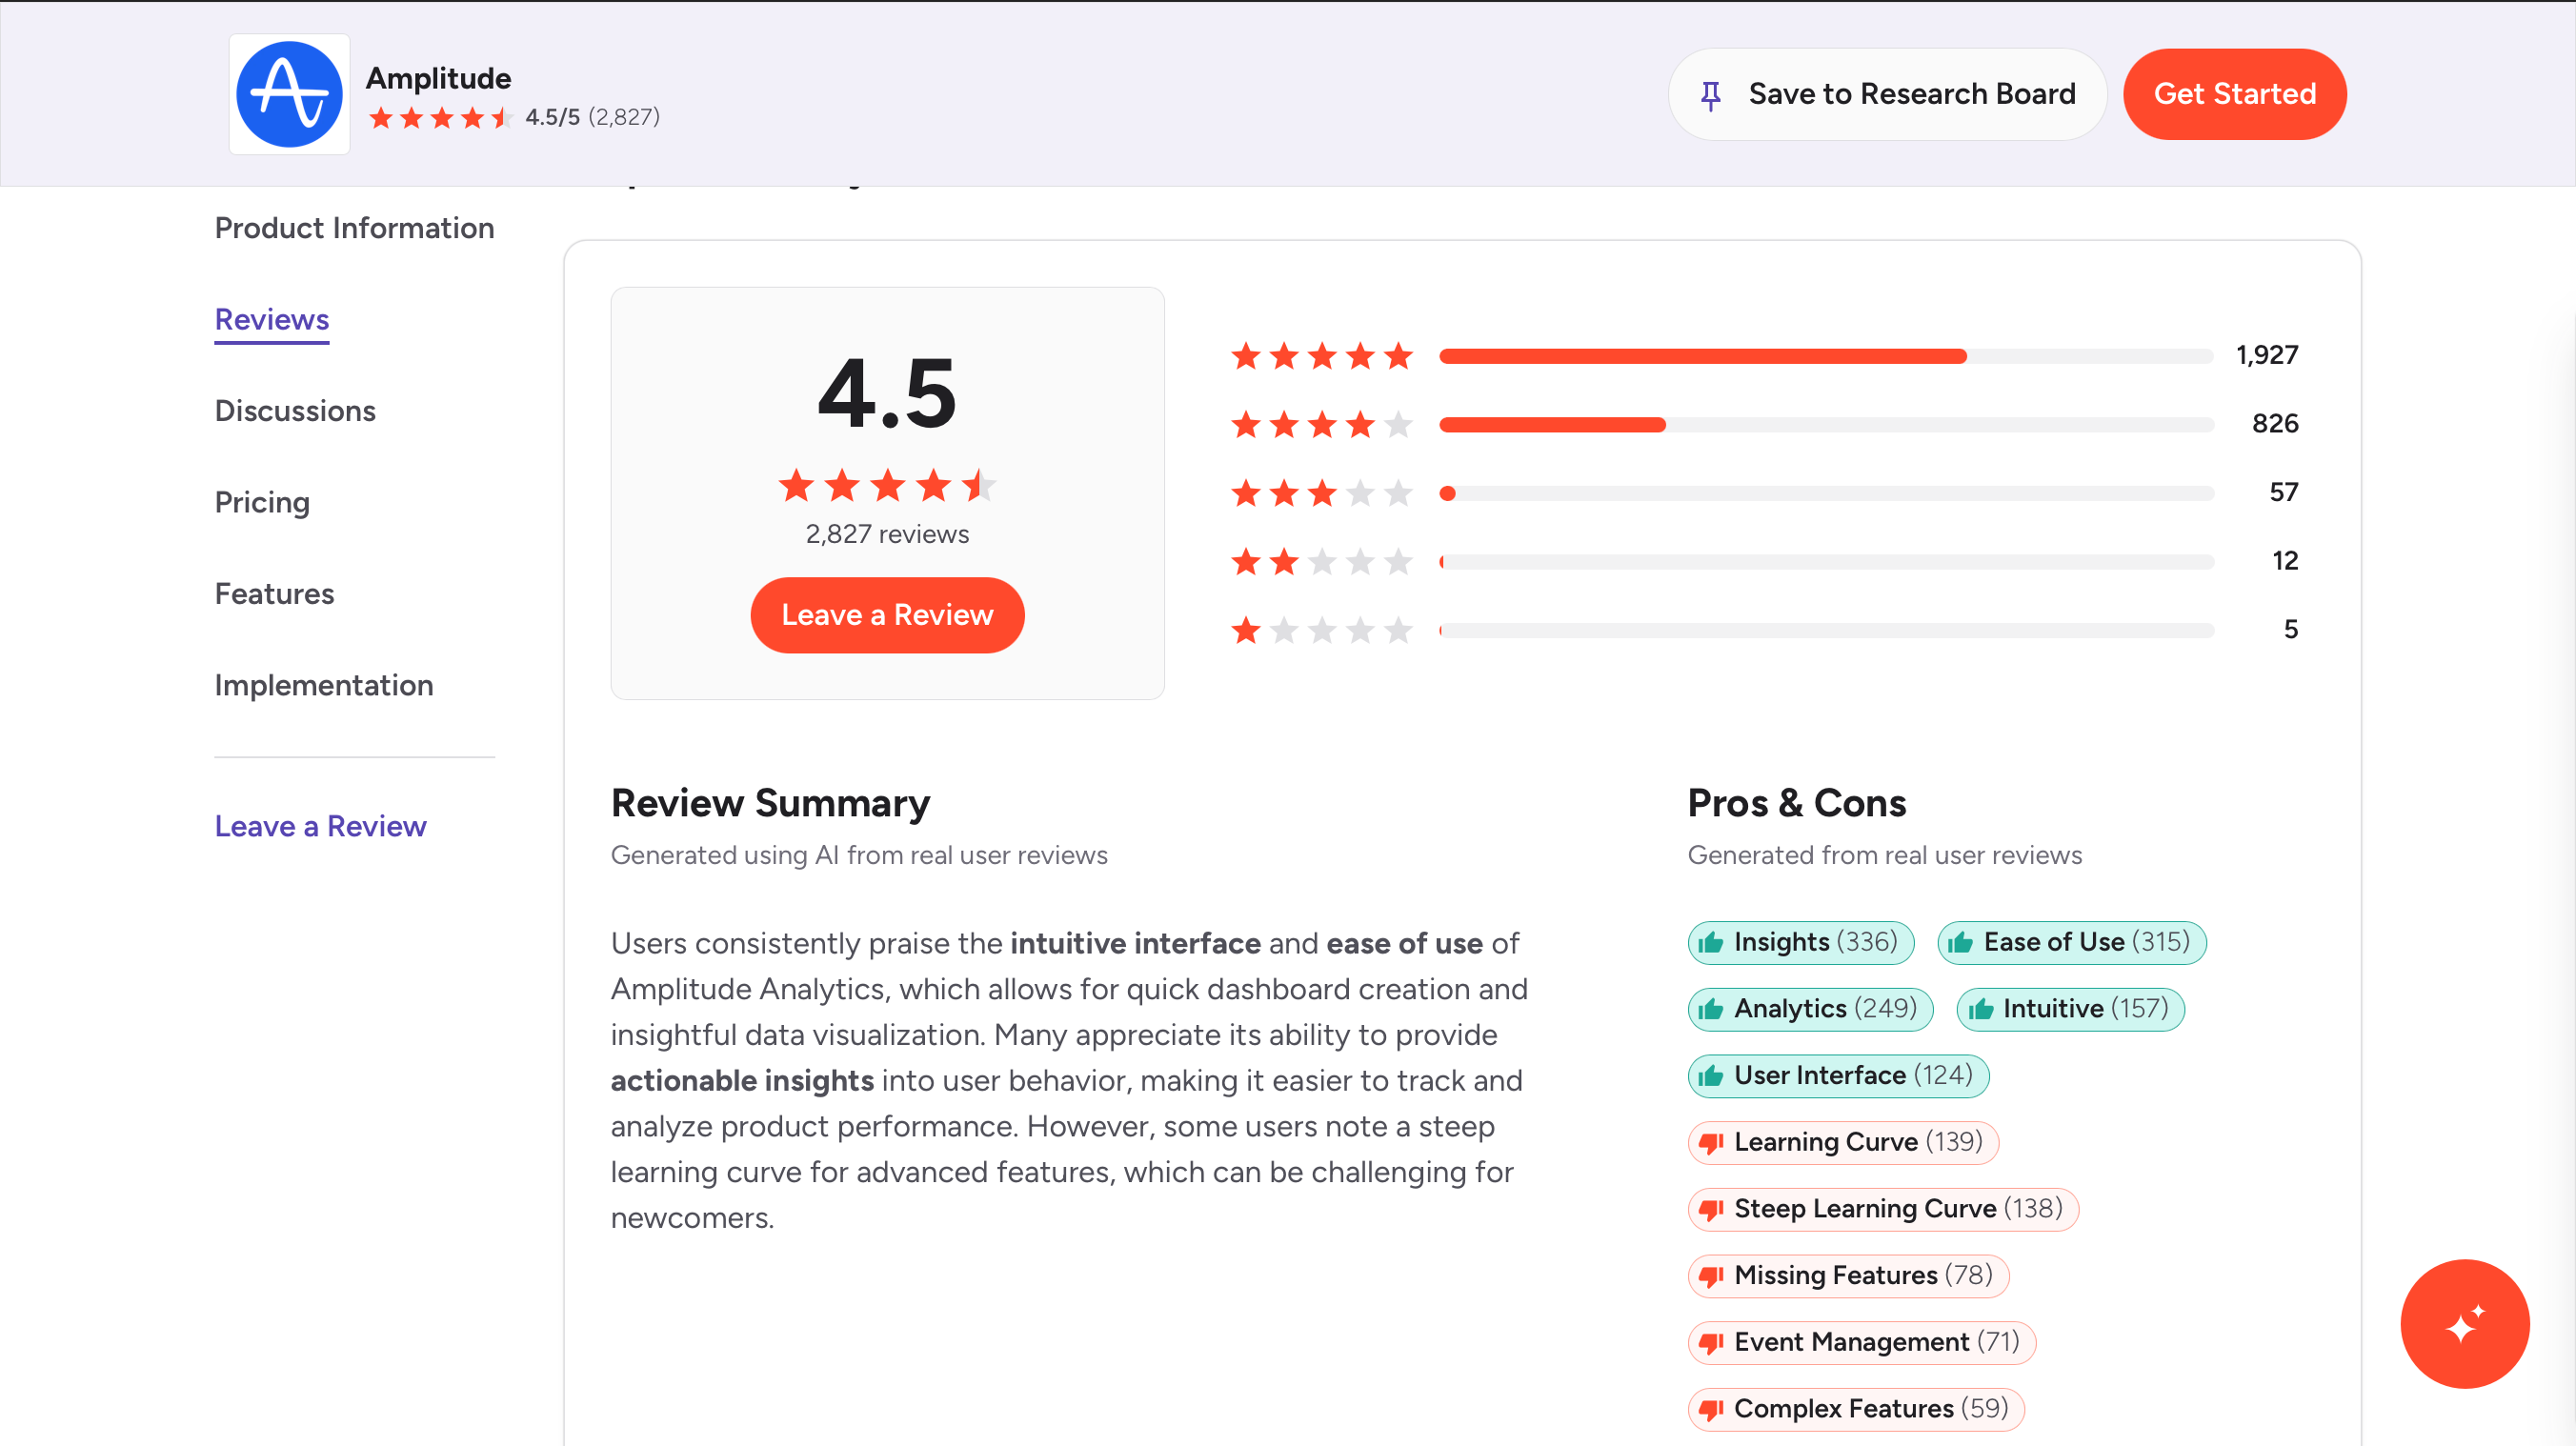Select the Steep Learning Curve (138) tag
2576x1446 pixels.
pos(1882,1209)
